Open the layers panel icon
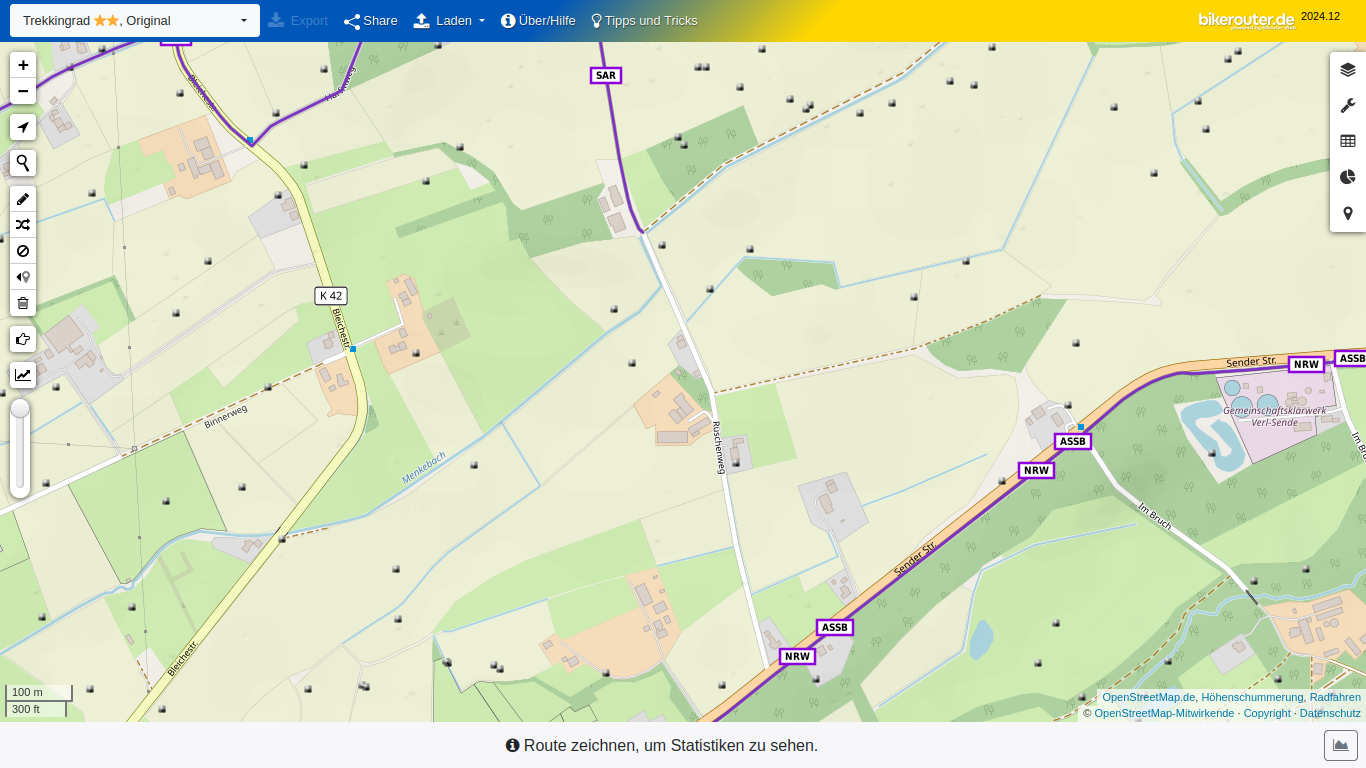 click(1347, 70)
